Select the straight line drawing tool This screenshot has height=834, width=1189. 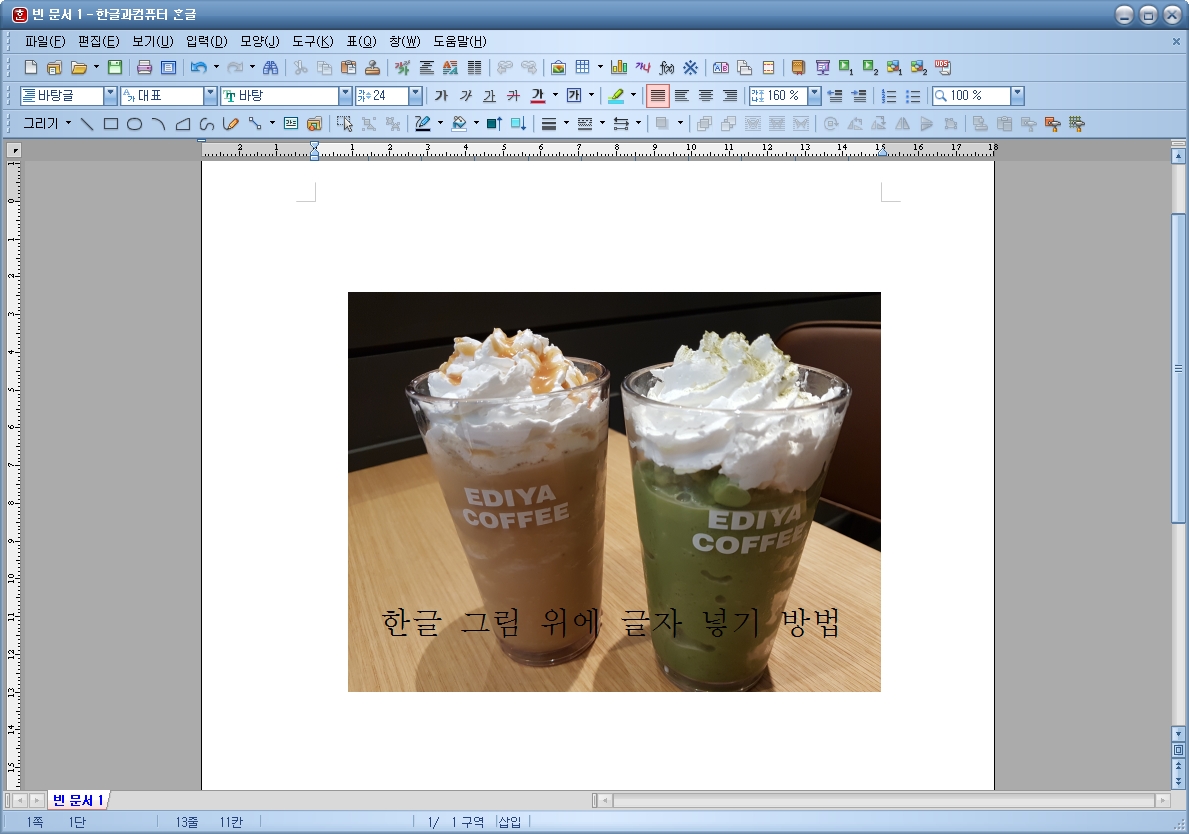86,124
